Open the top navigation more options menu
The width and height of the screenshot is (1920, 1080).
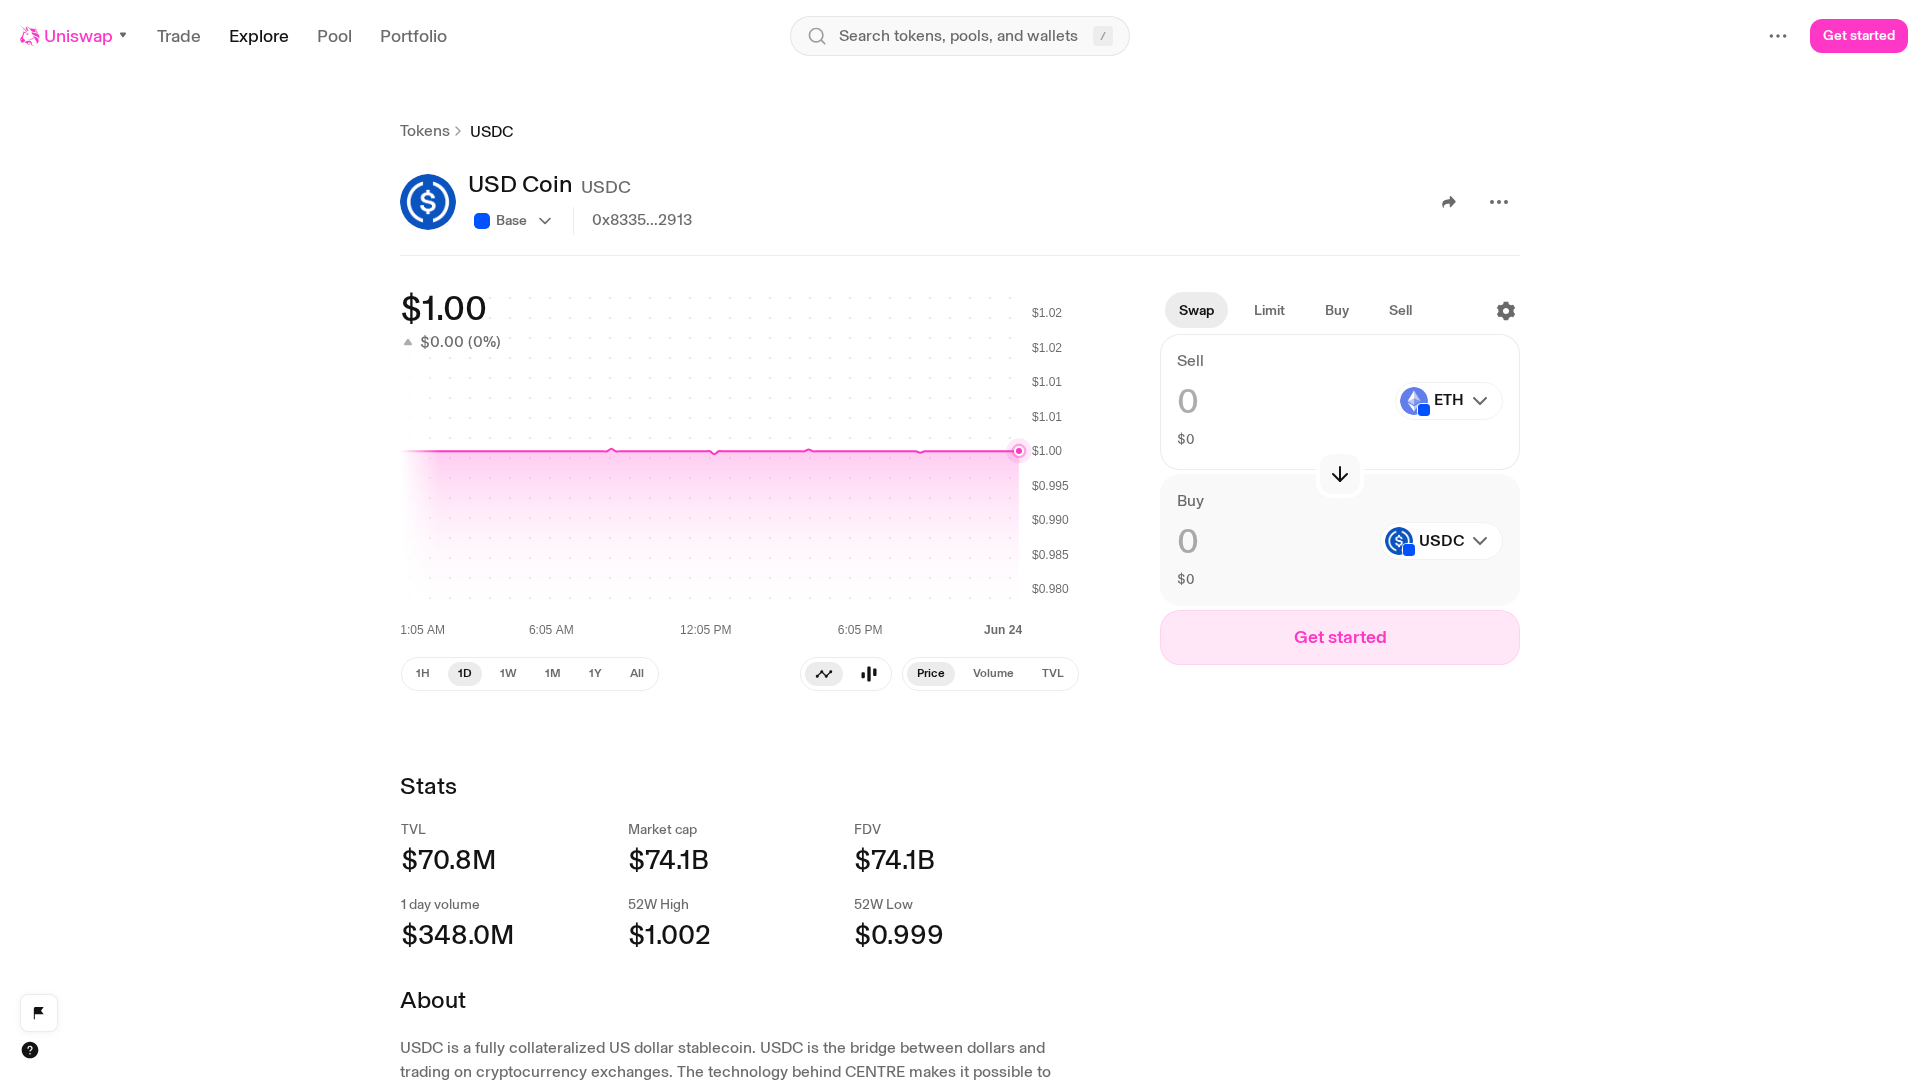[x=1778, y=36]
